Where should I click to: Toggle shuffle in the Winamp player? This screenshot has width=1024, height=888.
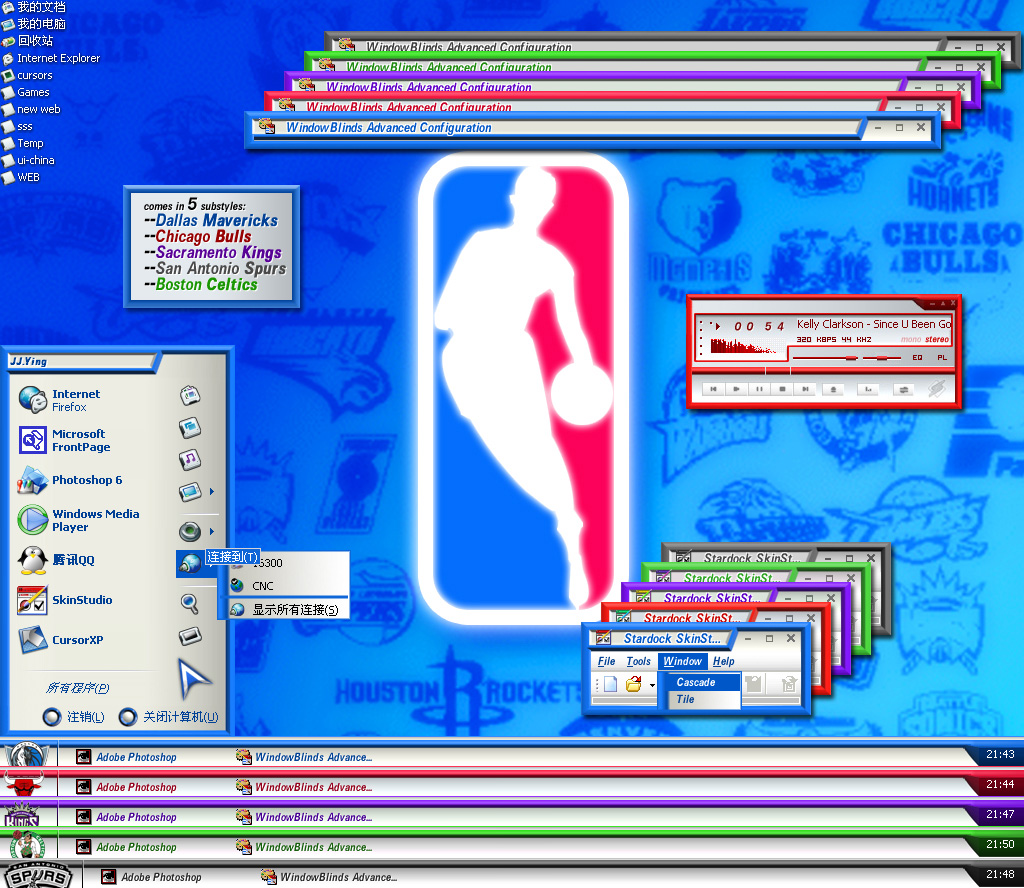pos(904,390)
